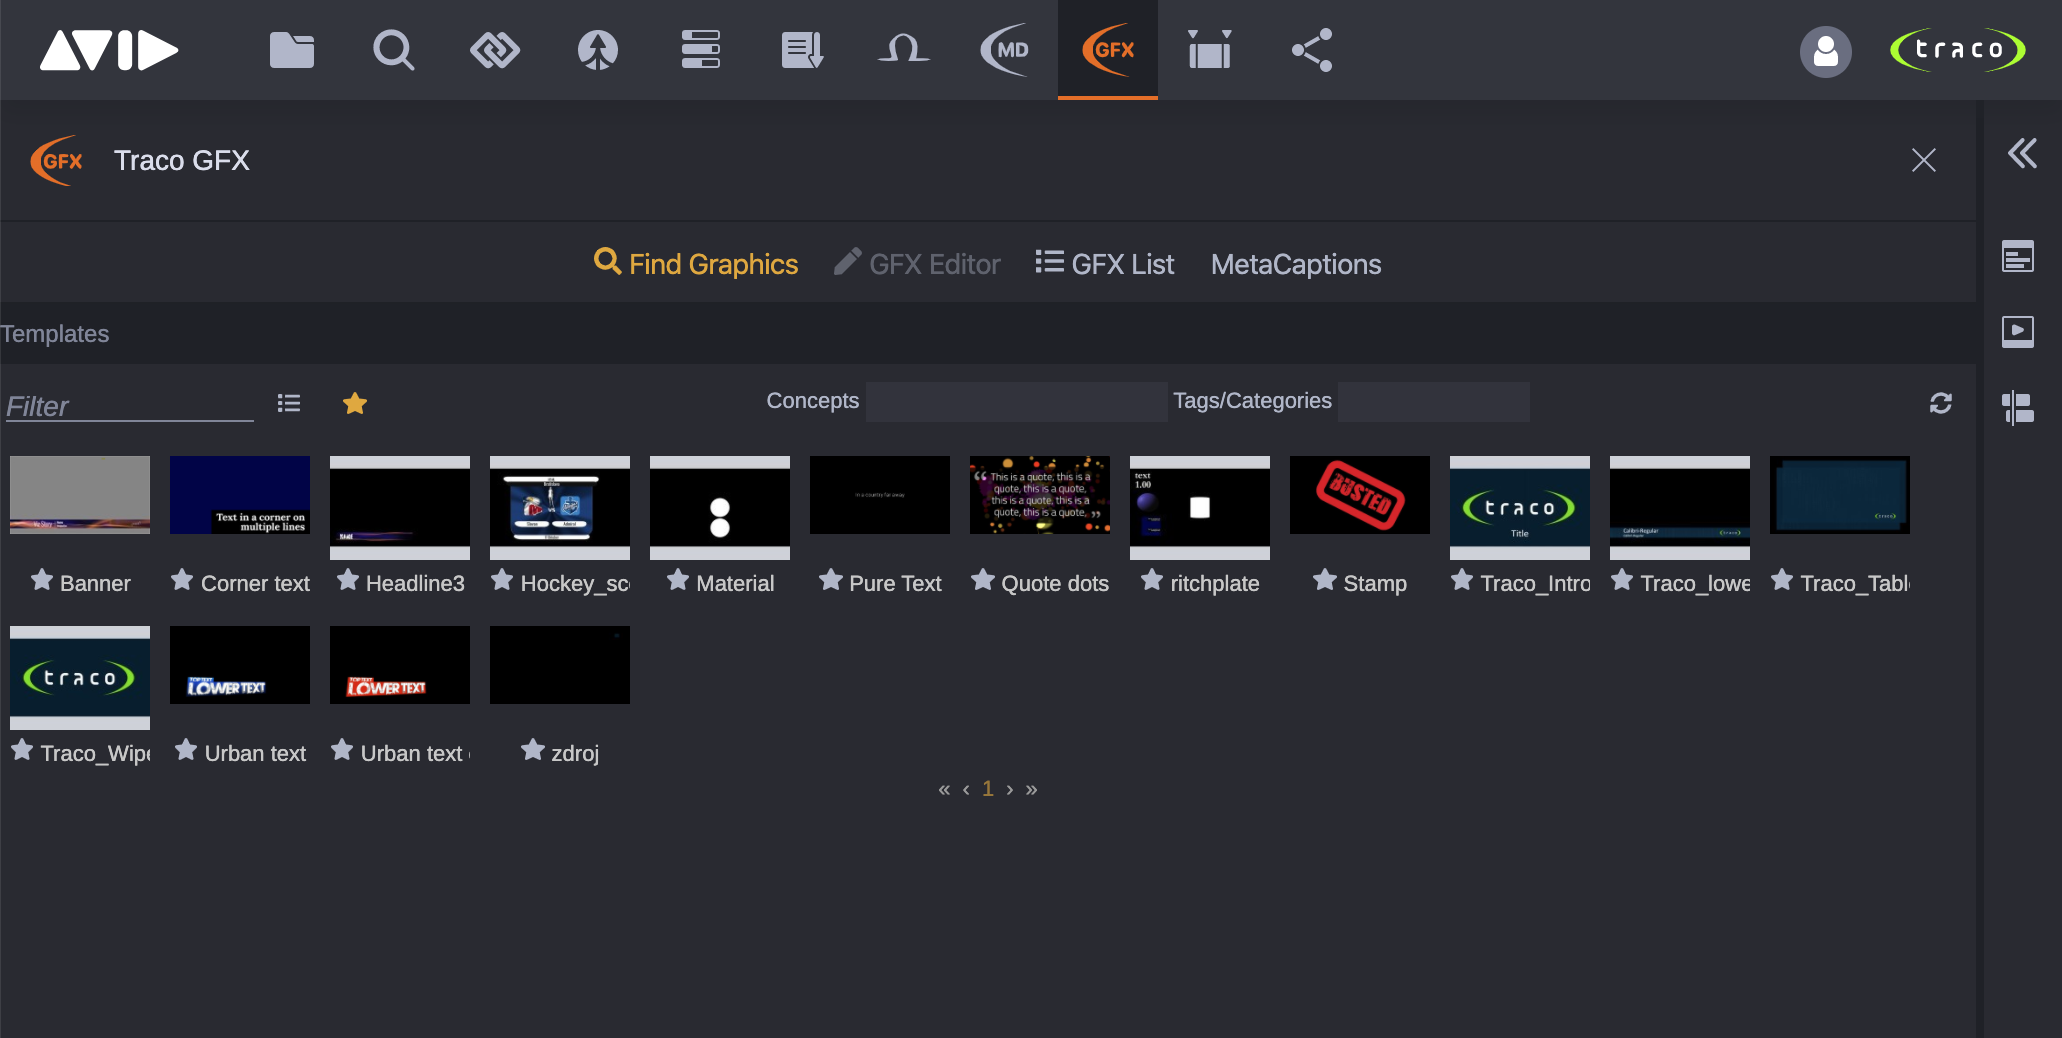Open the text panel icon in right sidebar
2062x1038 pixels.
(2018, 257)
